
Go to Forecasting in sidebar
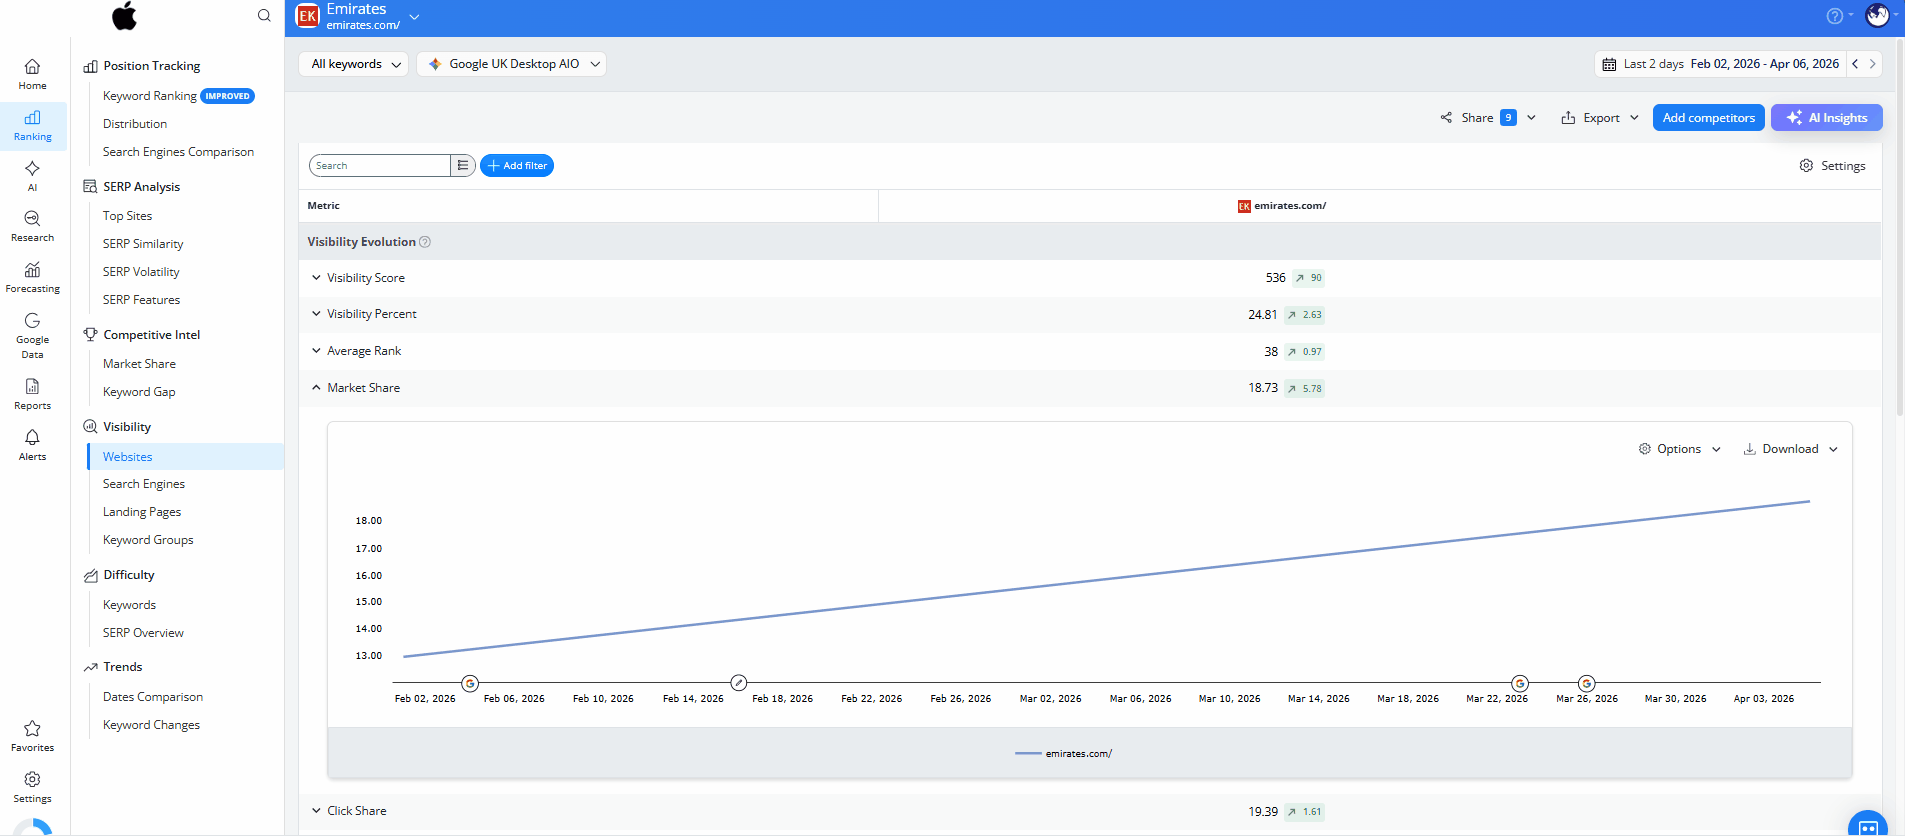[32, 277]
